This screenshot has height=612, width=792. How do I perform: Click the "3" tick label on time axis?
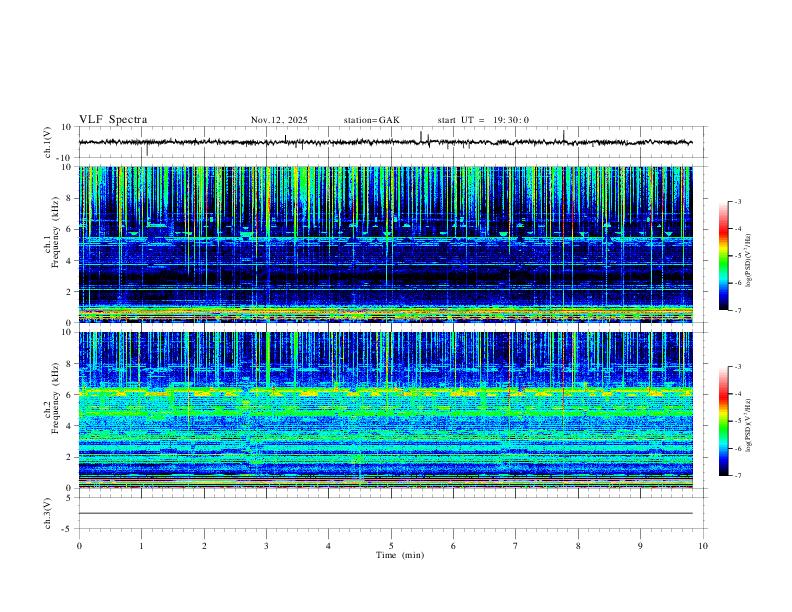point(266,546)
